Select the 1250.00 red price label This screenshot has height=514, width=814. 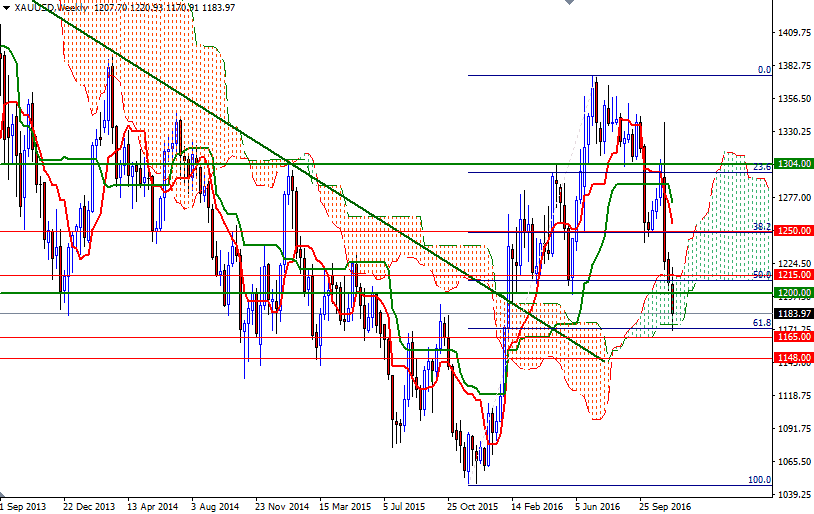click(x=794, y=231)
